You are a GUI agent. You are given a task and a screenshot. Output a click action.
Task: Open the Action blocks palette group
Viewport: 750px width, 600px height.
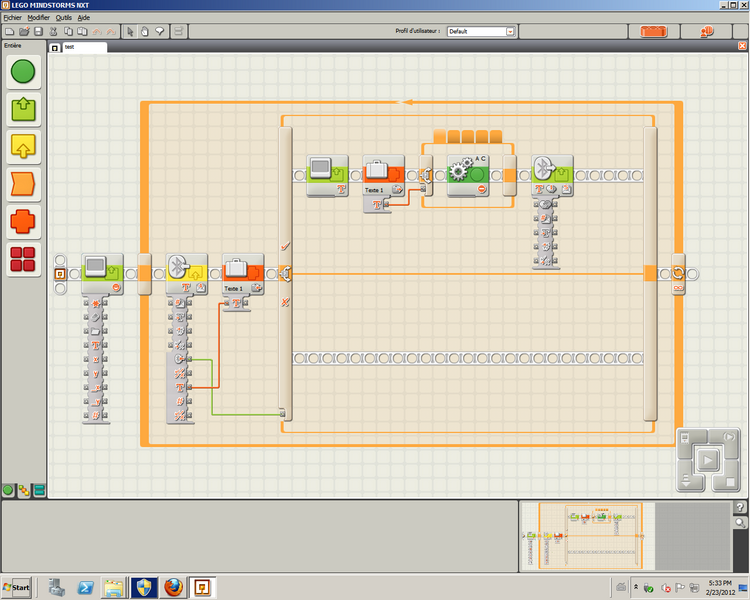point(23,109)
